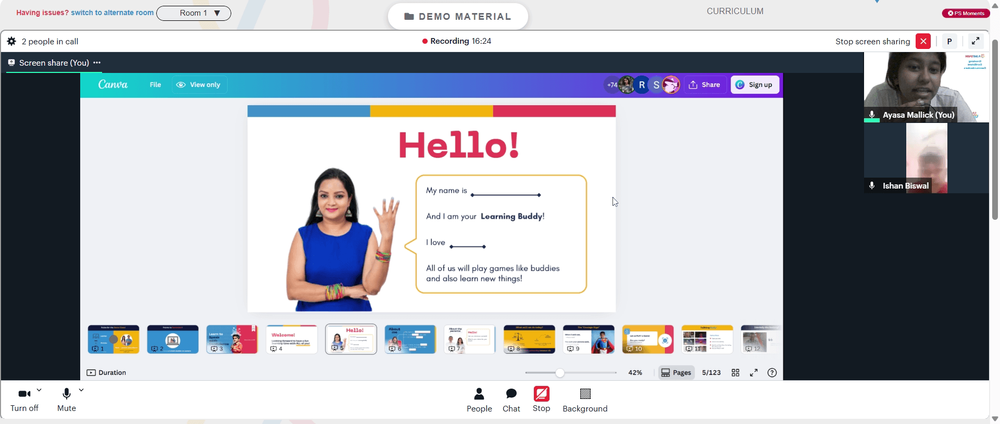Open call settings gear icon

point(11,41)
